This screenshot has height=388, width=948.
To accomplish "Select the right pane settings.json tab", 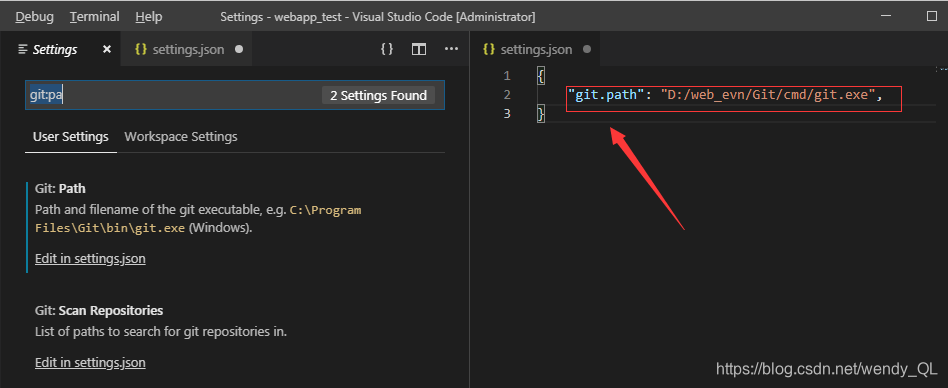I will 536,50.
